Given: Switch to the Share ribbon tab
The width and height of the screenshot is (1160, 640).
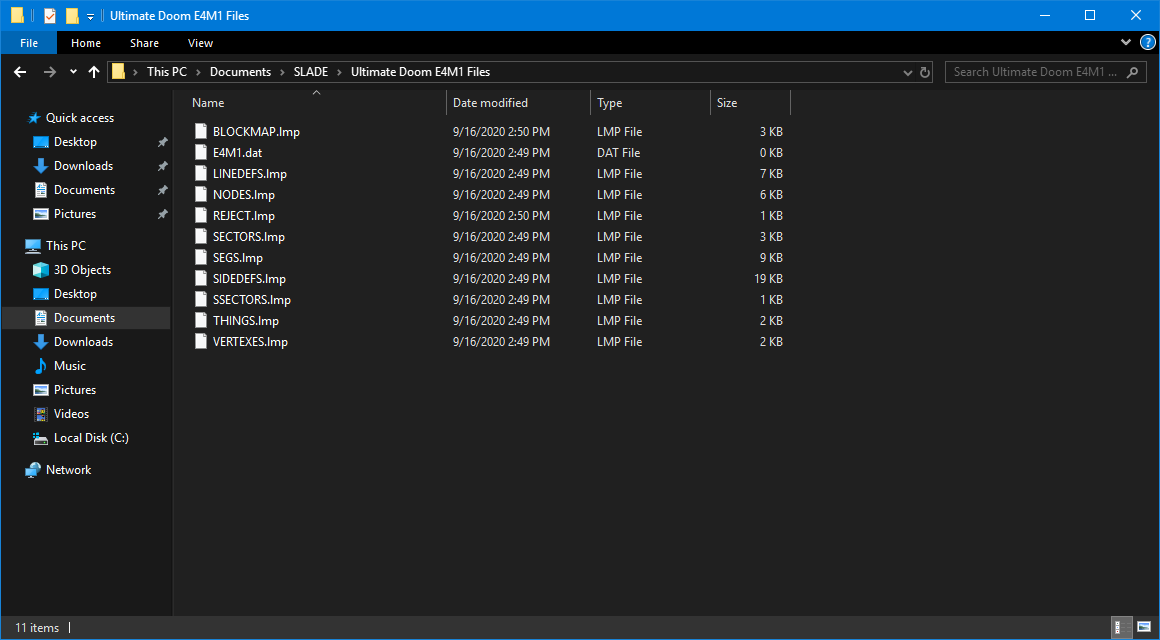Looking at the screenshot, I should 144,43.
